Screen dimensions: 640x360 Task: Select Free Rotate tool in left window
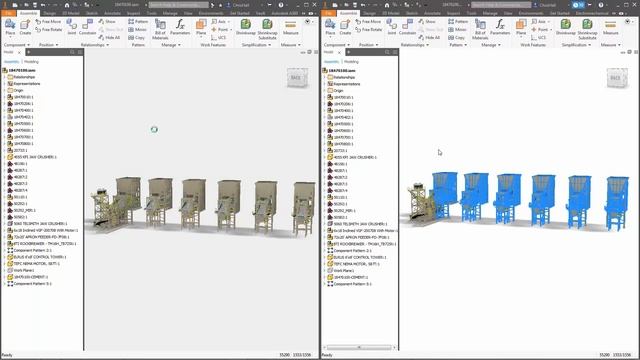tap(49, 29)
